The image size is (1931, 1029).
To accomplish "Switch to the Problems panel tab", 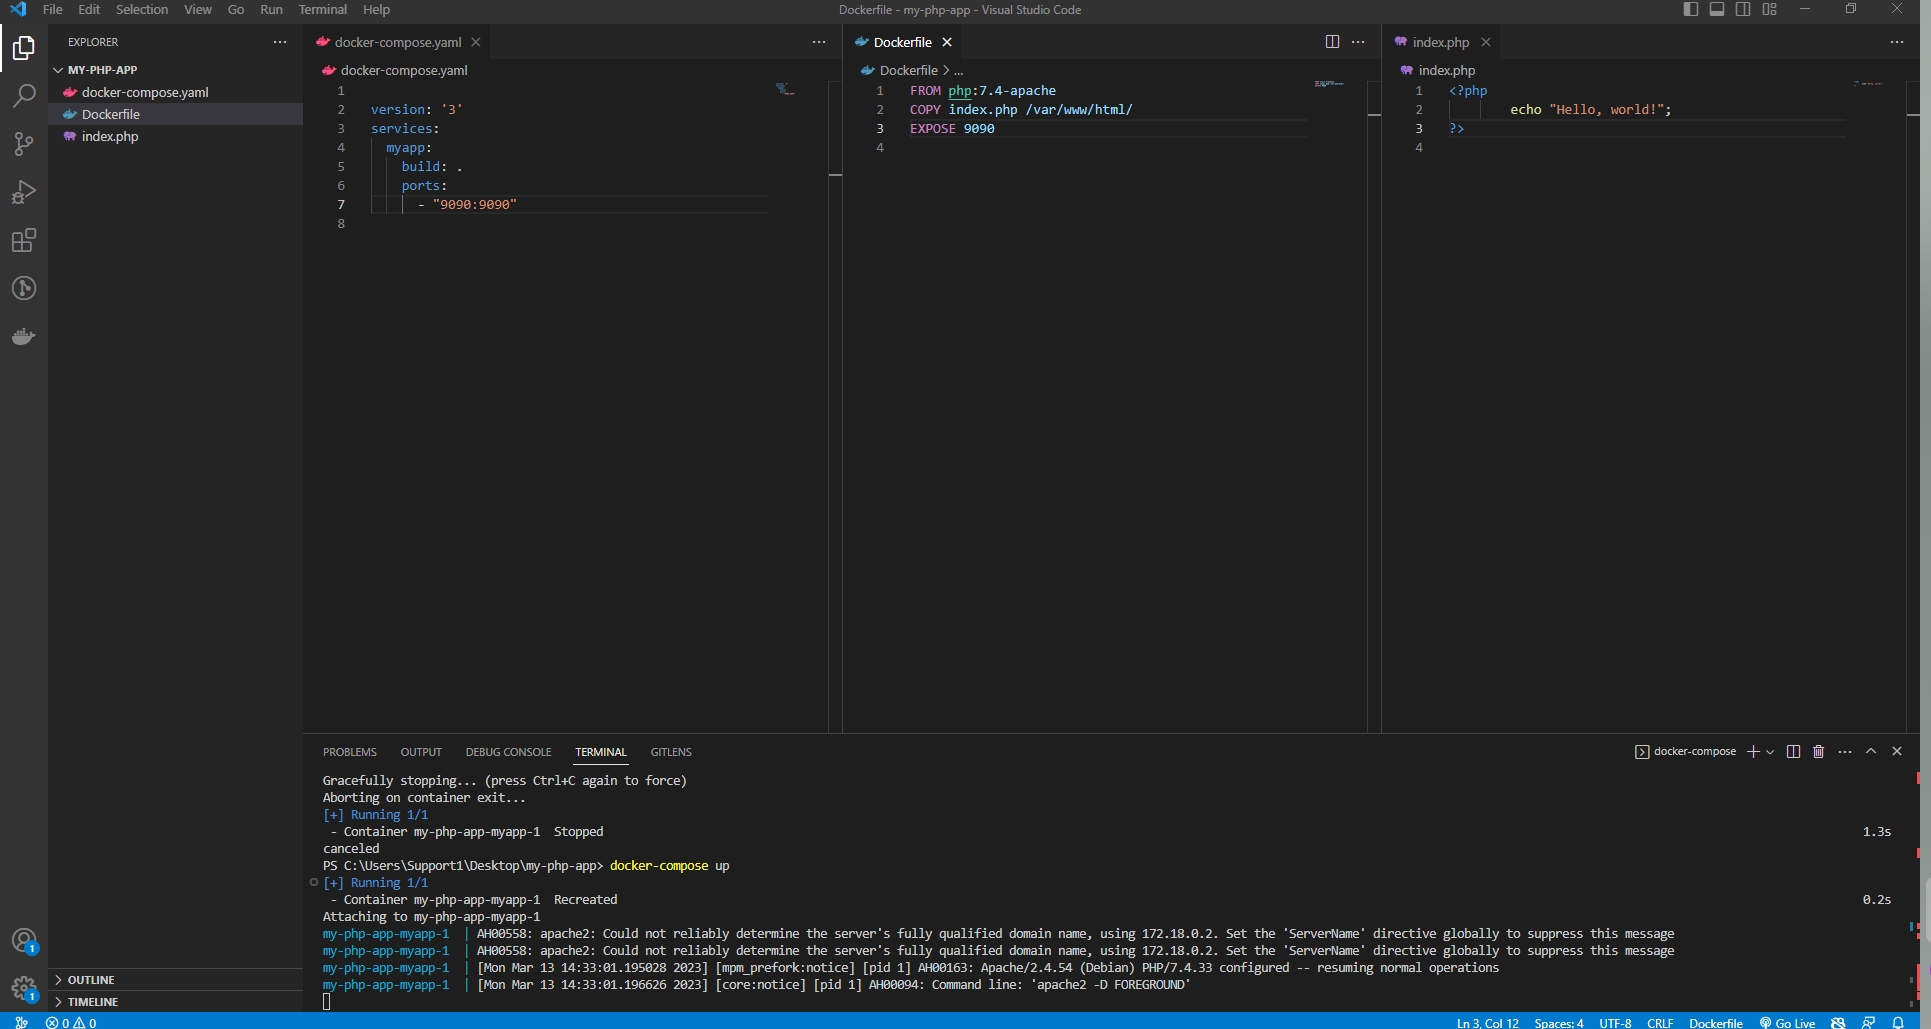I will tap(349, 752).
